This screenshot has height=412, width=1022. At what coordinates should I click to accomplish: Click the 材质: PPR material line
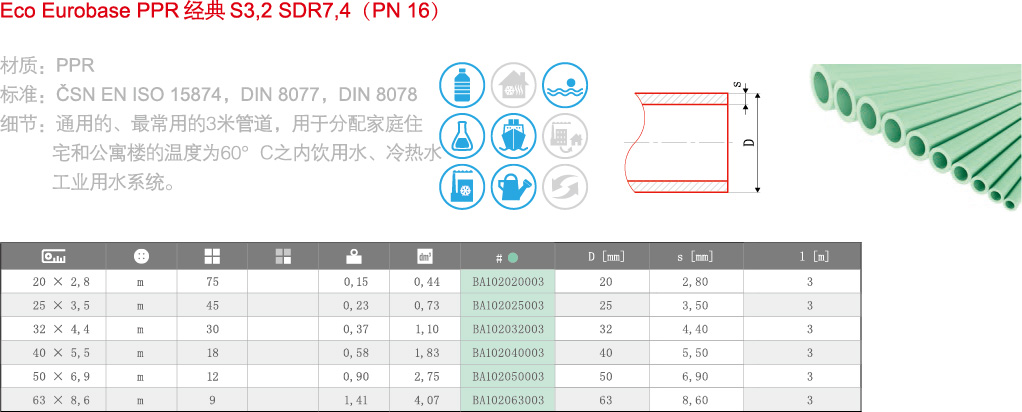(x=48, y=66)
